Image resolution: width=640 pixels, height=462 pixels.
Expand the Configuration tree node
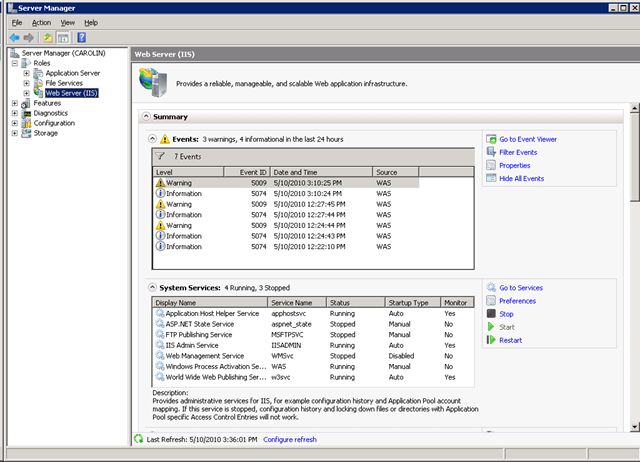click(15, 123)
